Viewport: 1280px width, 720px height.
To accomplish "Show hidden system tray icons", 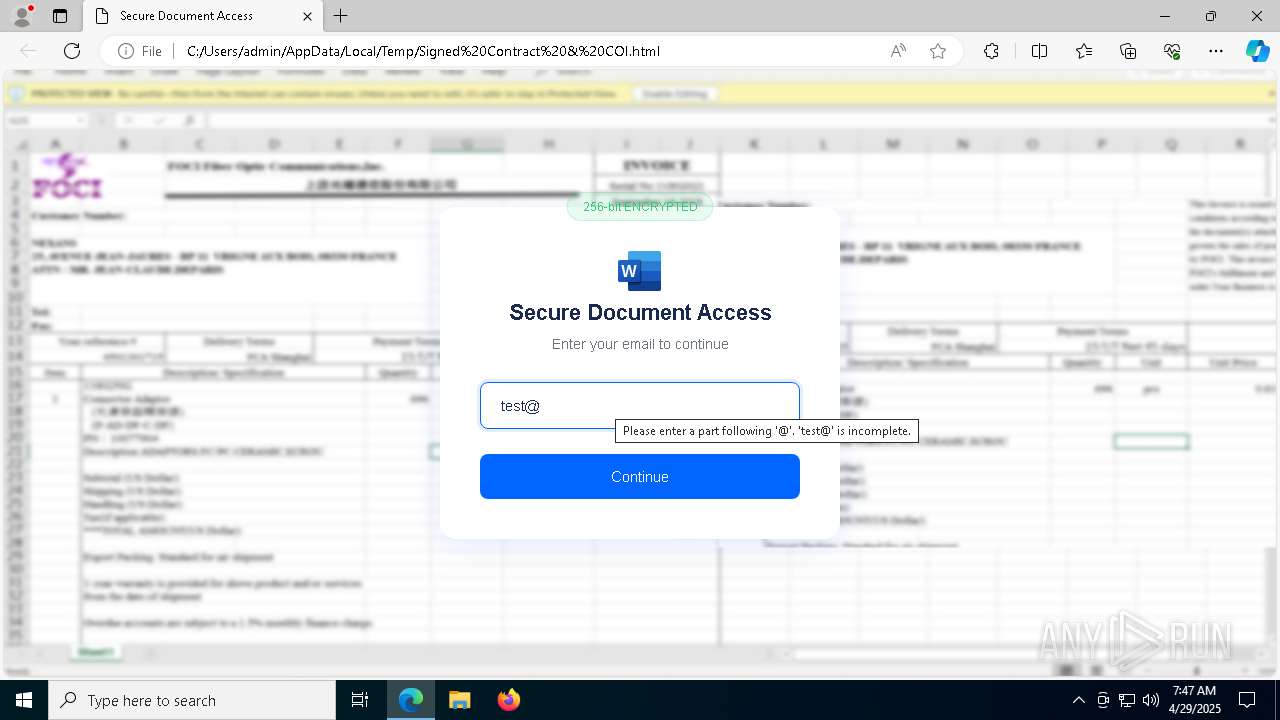I will [1078, 700].
